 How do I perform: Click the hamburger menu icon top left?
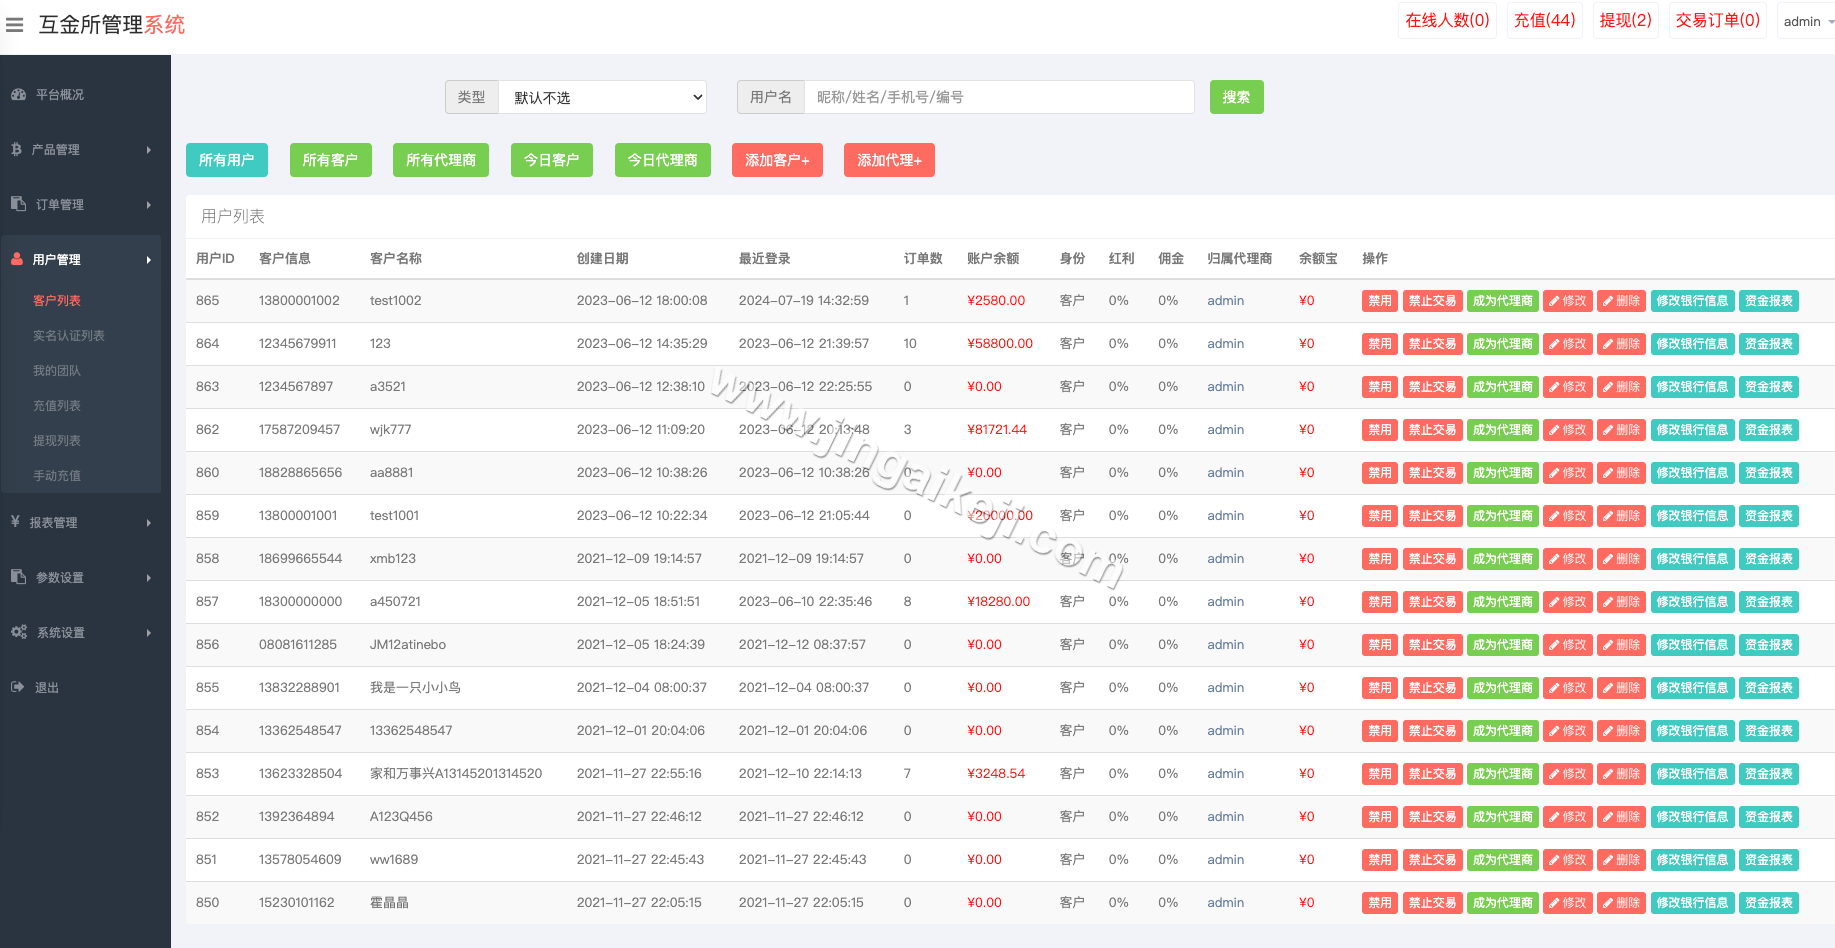15,25
